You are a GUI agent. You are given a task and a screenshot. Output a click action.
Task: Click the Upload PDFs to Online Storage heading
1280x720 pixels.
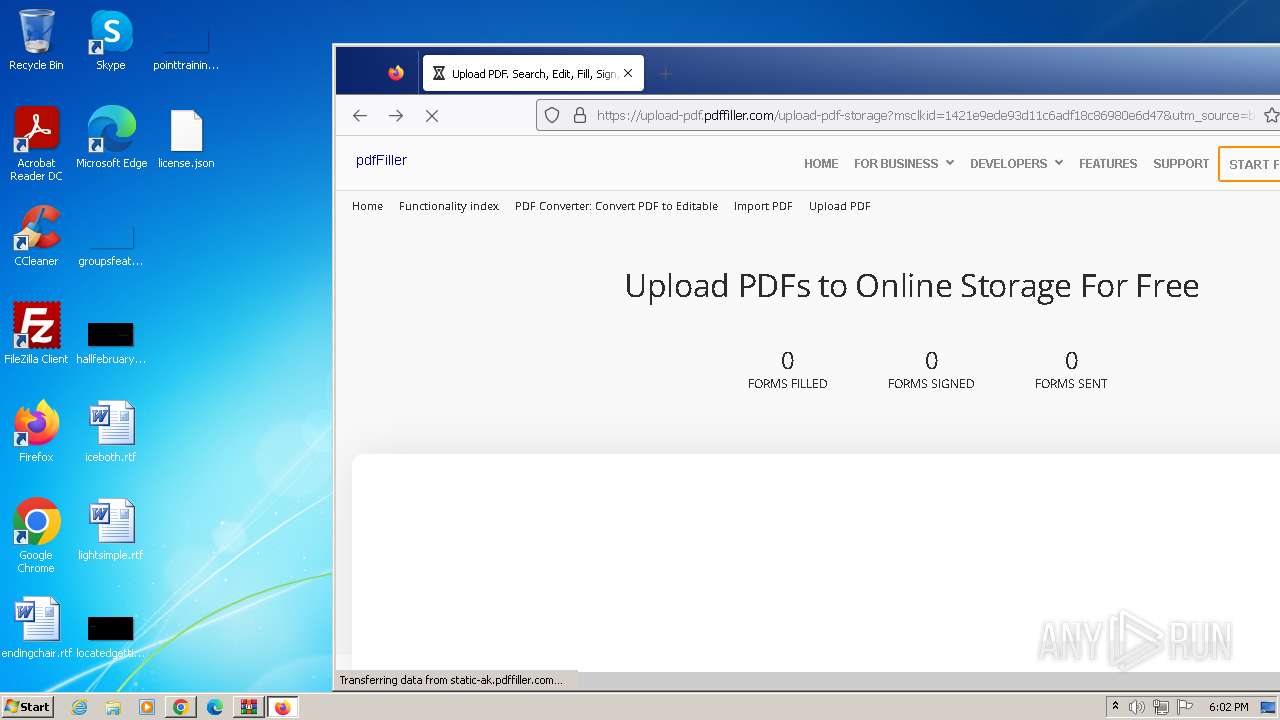click(x=912, y=286)
